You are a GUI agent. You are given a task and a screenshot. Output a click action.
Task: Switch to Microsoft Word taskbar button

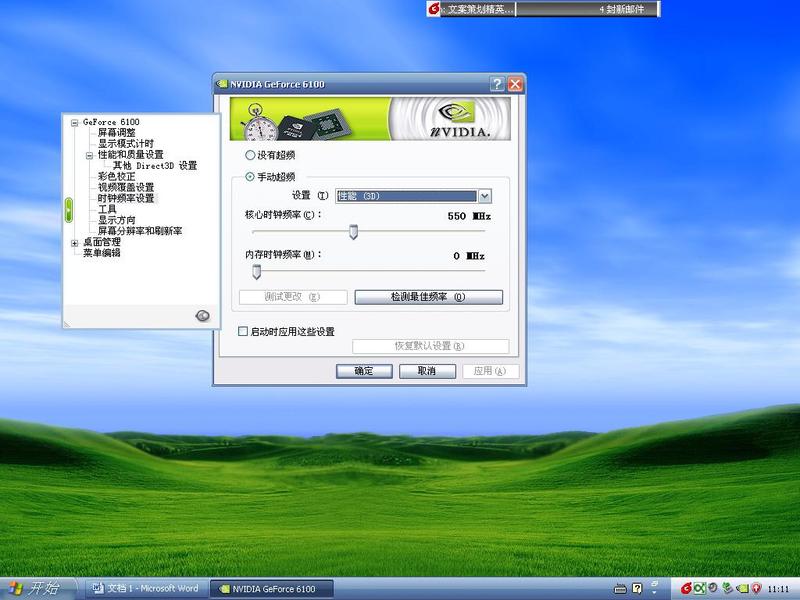click(x=146, y=589)
